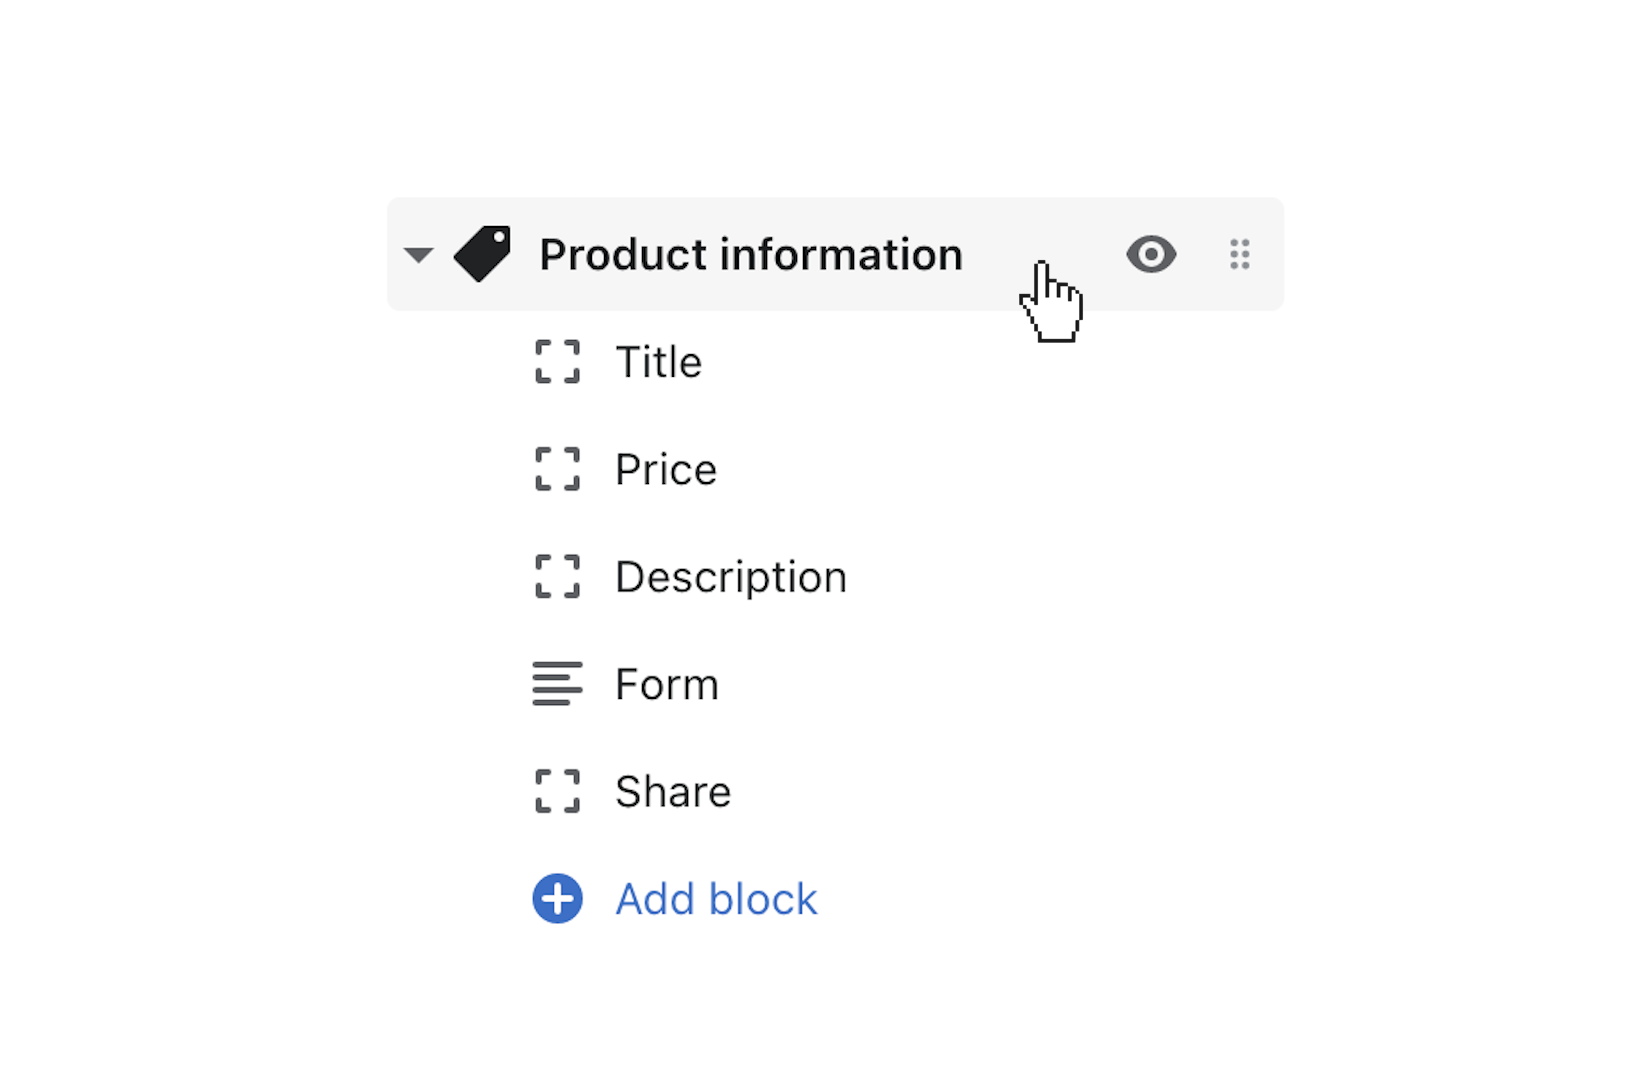Click the drag handle on Product information

tap(1240, 254)
